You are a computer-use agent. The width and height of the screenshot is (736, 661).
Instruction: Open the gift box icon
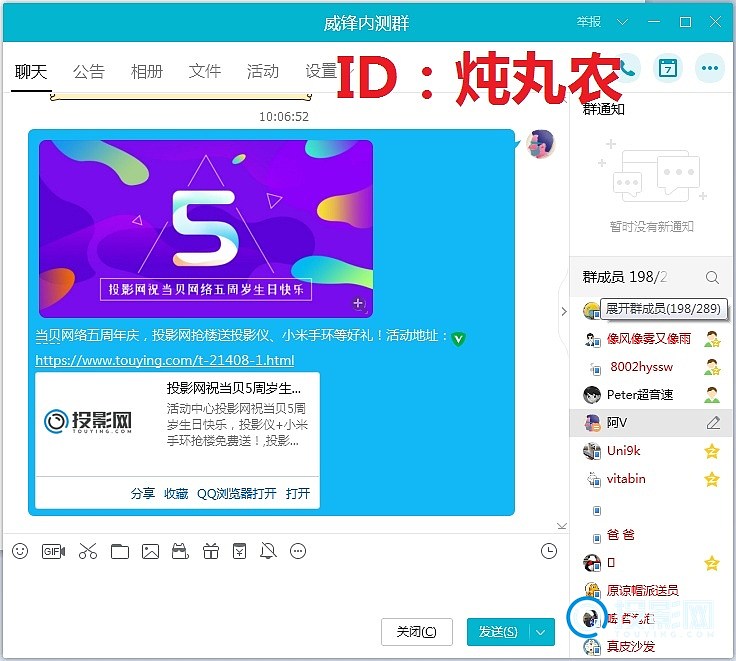click(x=211, y=551)
